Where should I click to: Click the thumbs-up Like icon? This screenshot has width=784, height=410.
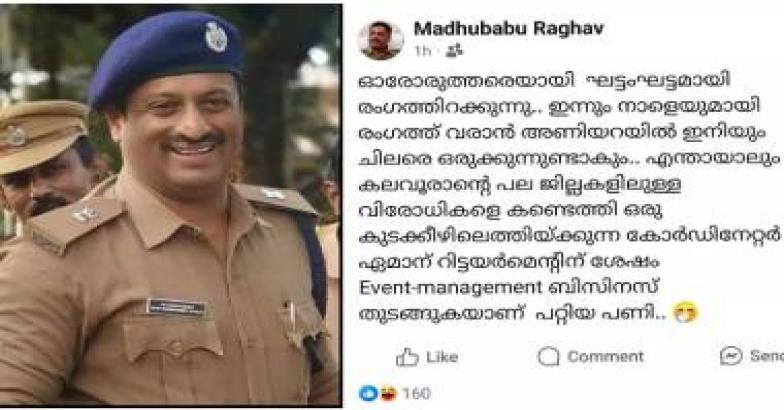pyautogui.click(x=407, y=356)
